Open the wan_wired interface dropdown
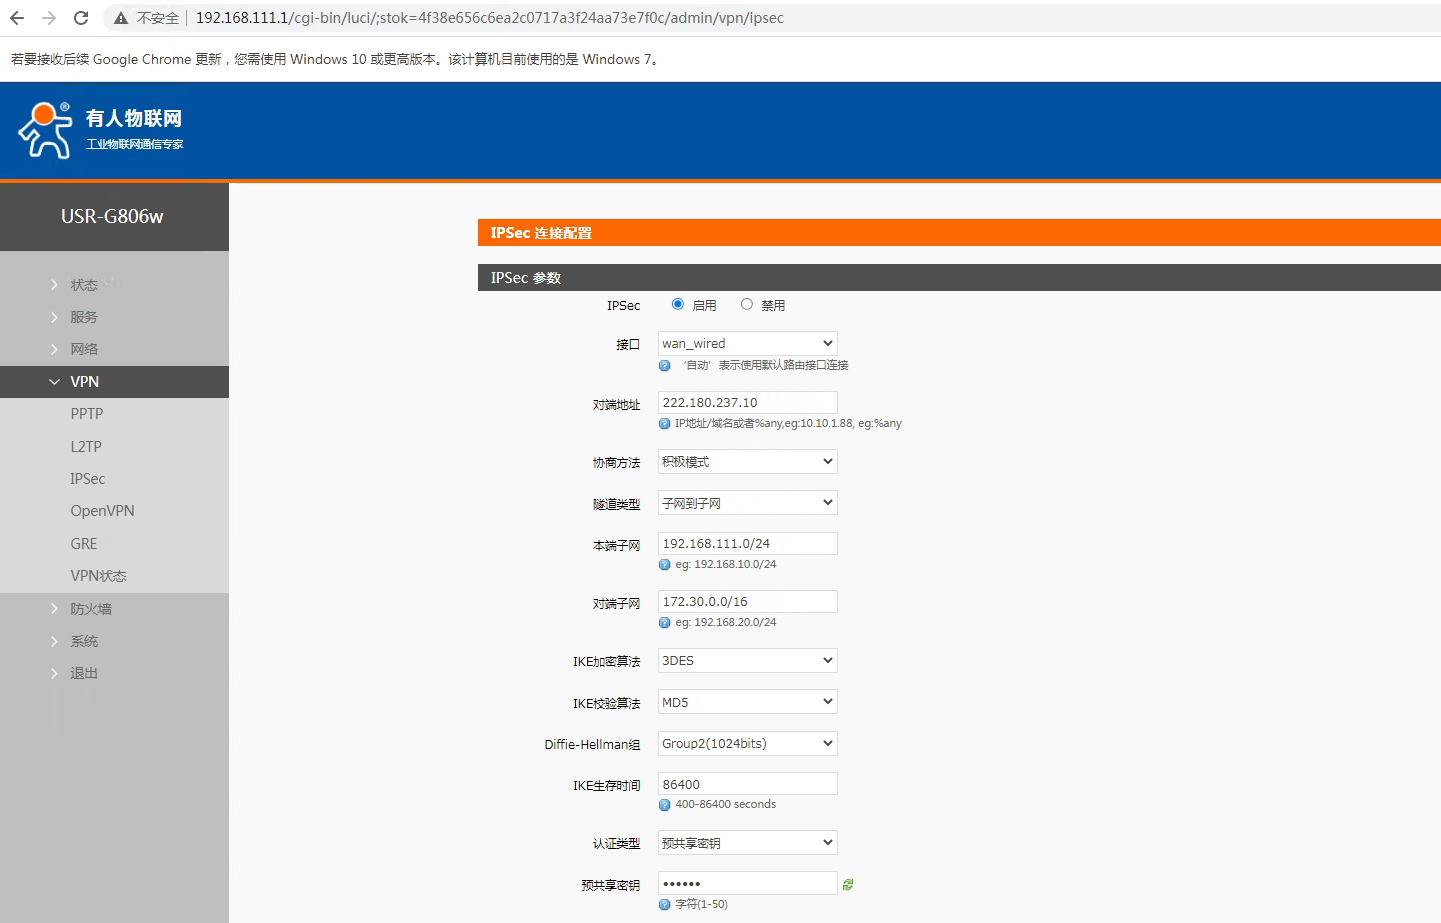The image size is (1441, 923). point(747,343)
